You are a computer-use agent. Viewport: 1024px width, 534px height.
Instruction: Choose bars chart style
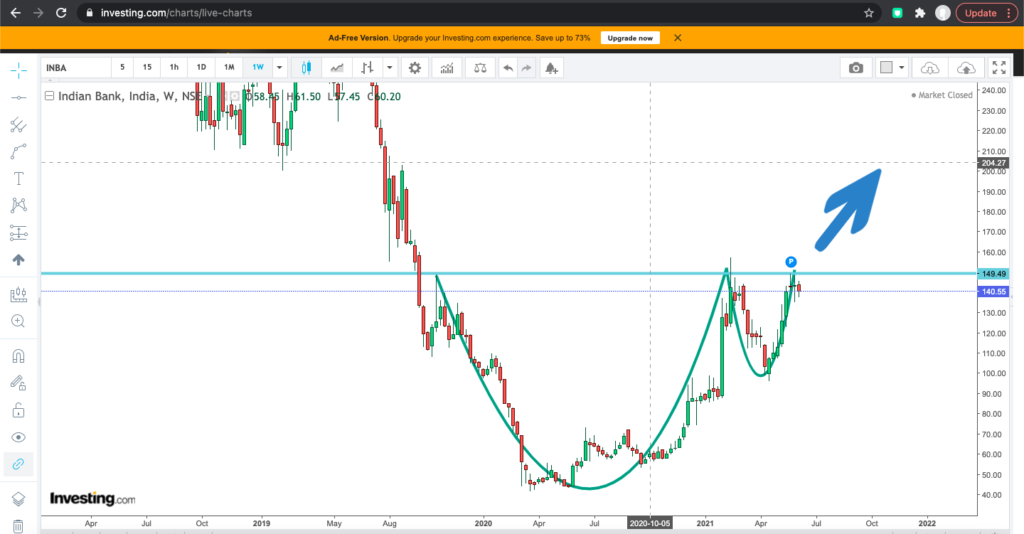(x=368, y=68)
